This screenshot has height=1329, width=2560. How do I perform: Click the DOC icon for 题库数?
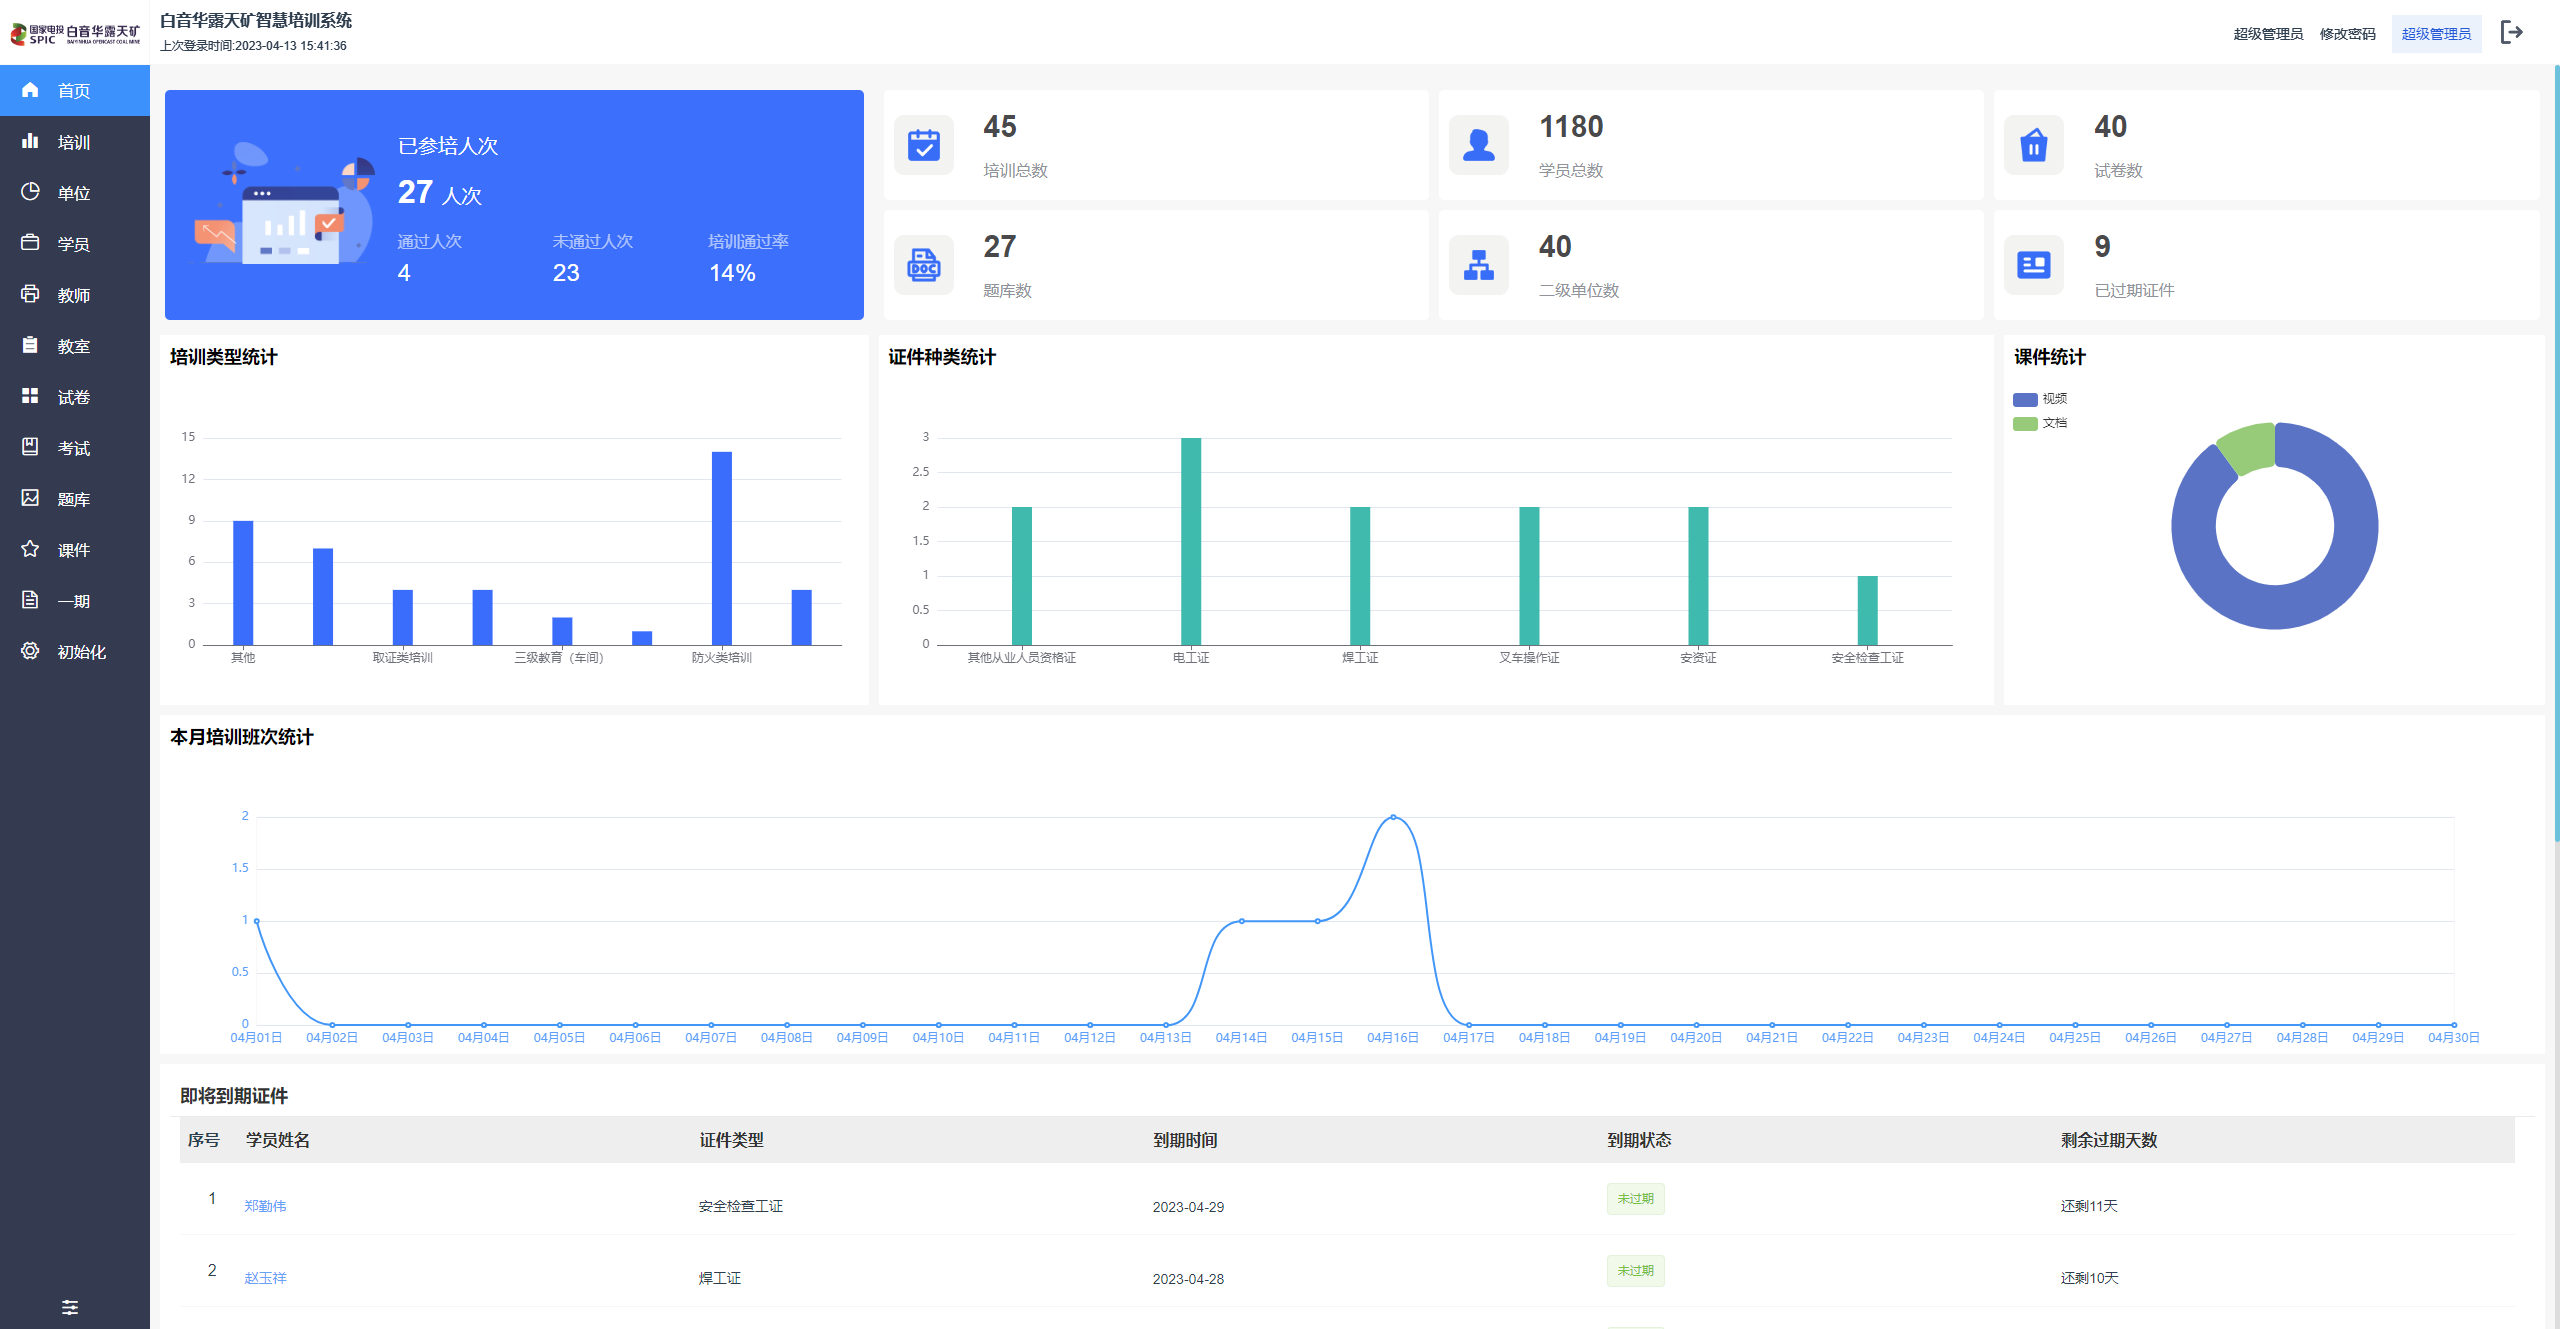click(x=923, y=265)
